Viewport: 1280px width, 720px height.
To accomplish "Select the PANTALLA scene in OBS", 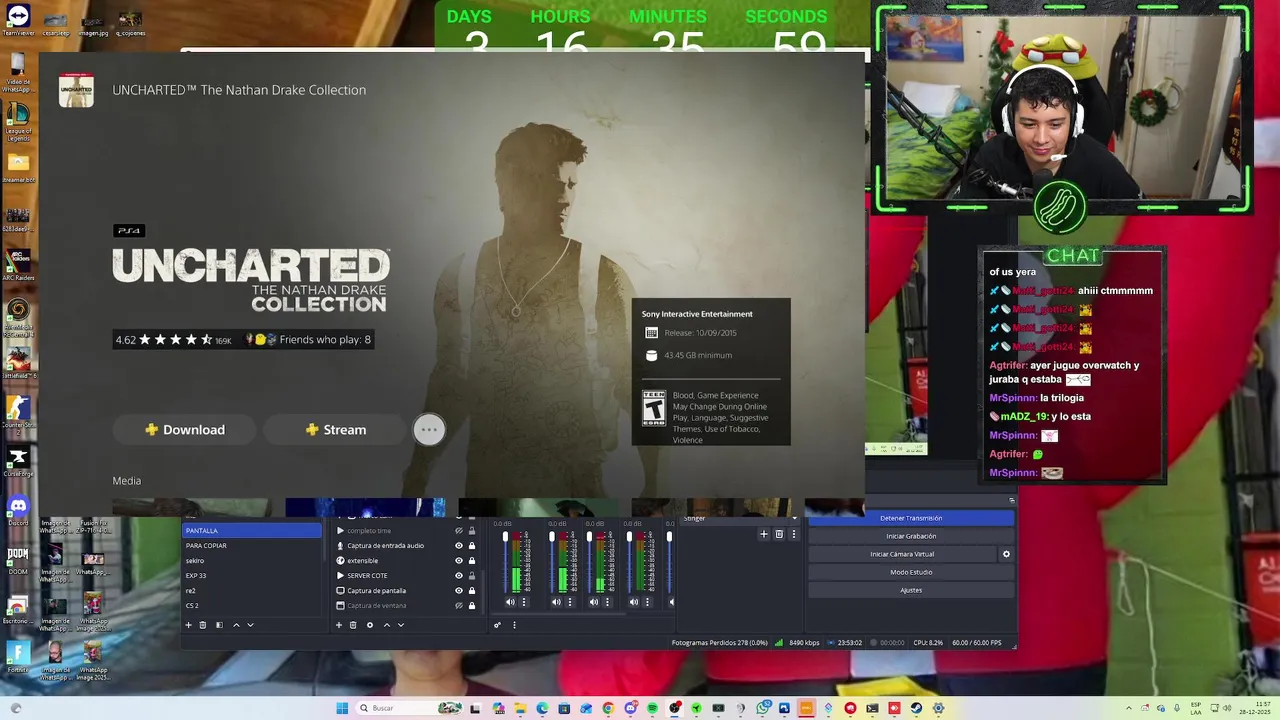I will pos(252,531).
